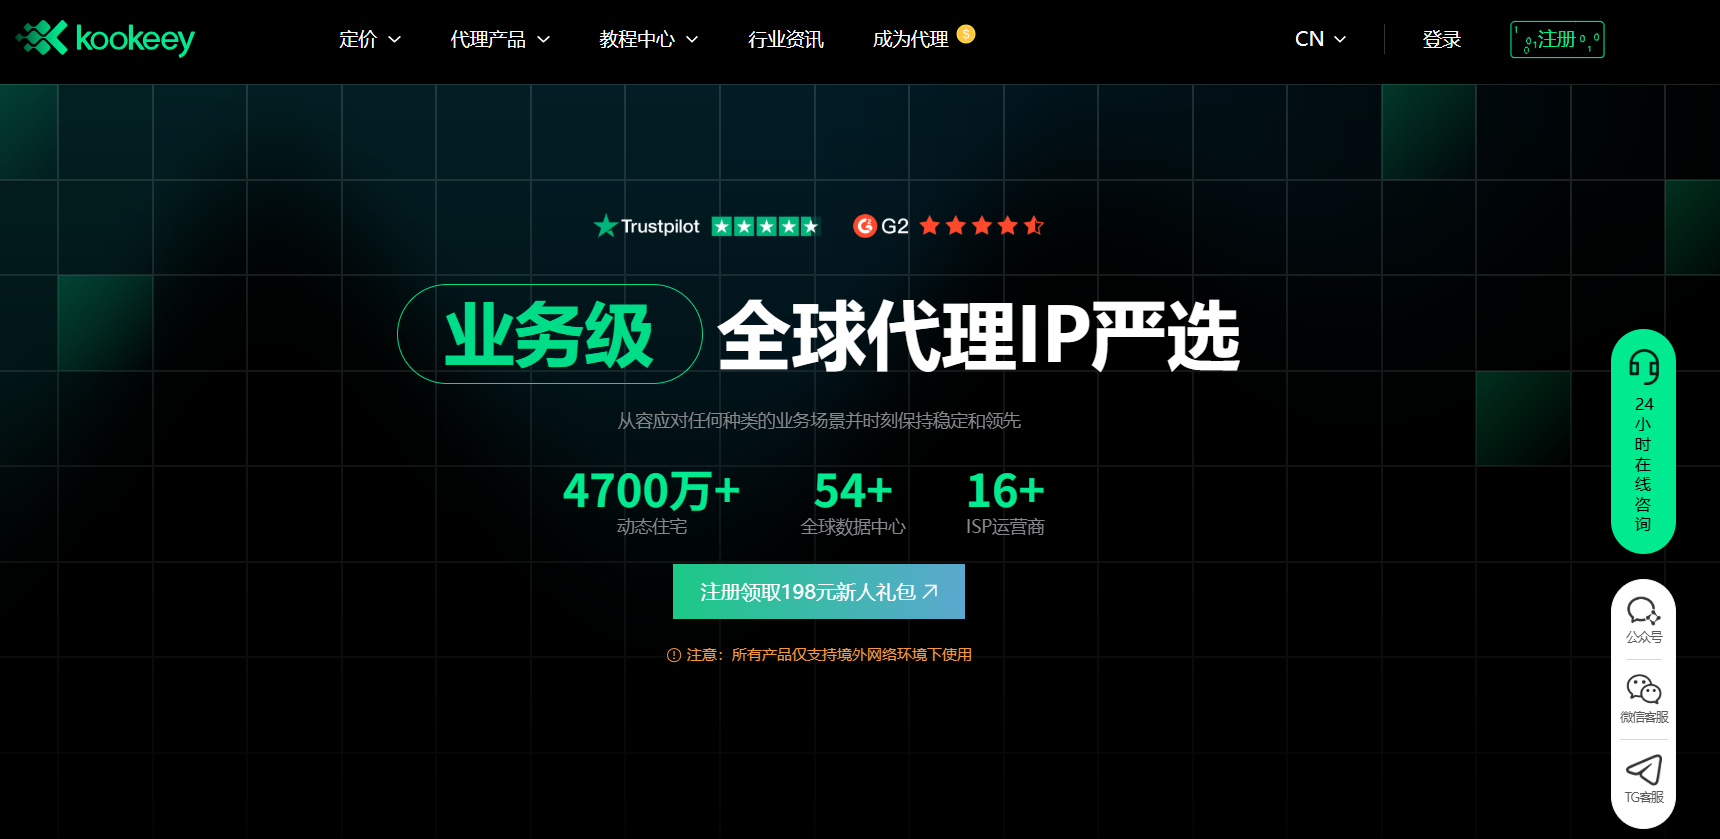The image size is (1720, 839).
Task: Click the G2 orange star rating
Action: click(981, 226)
